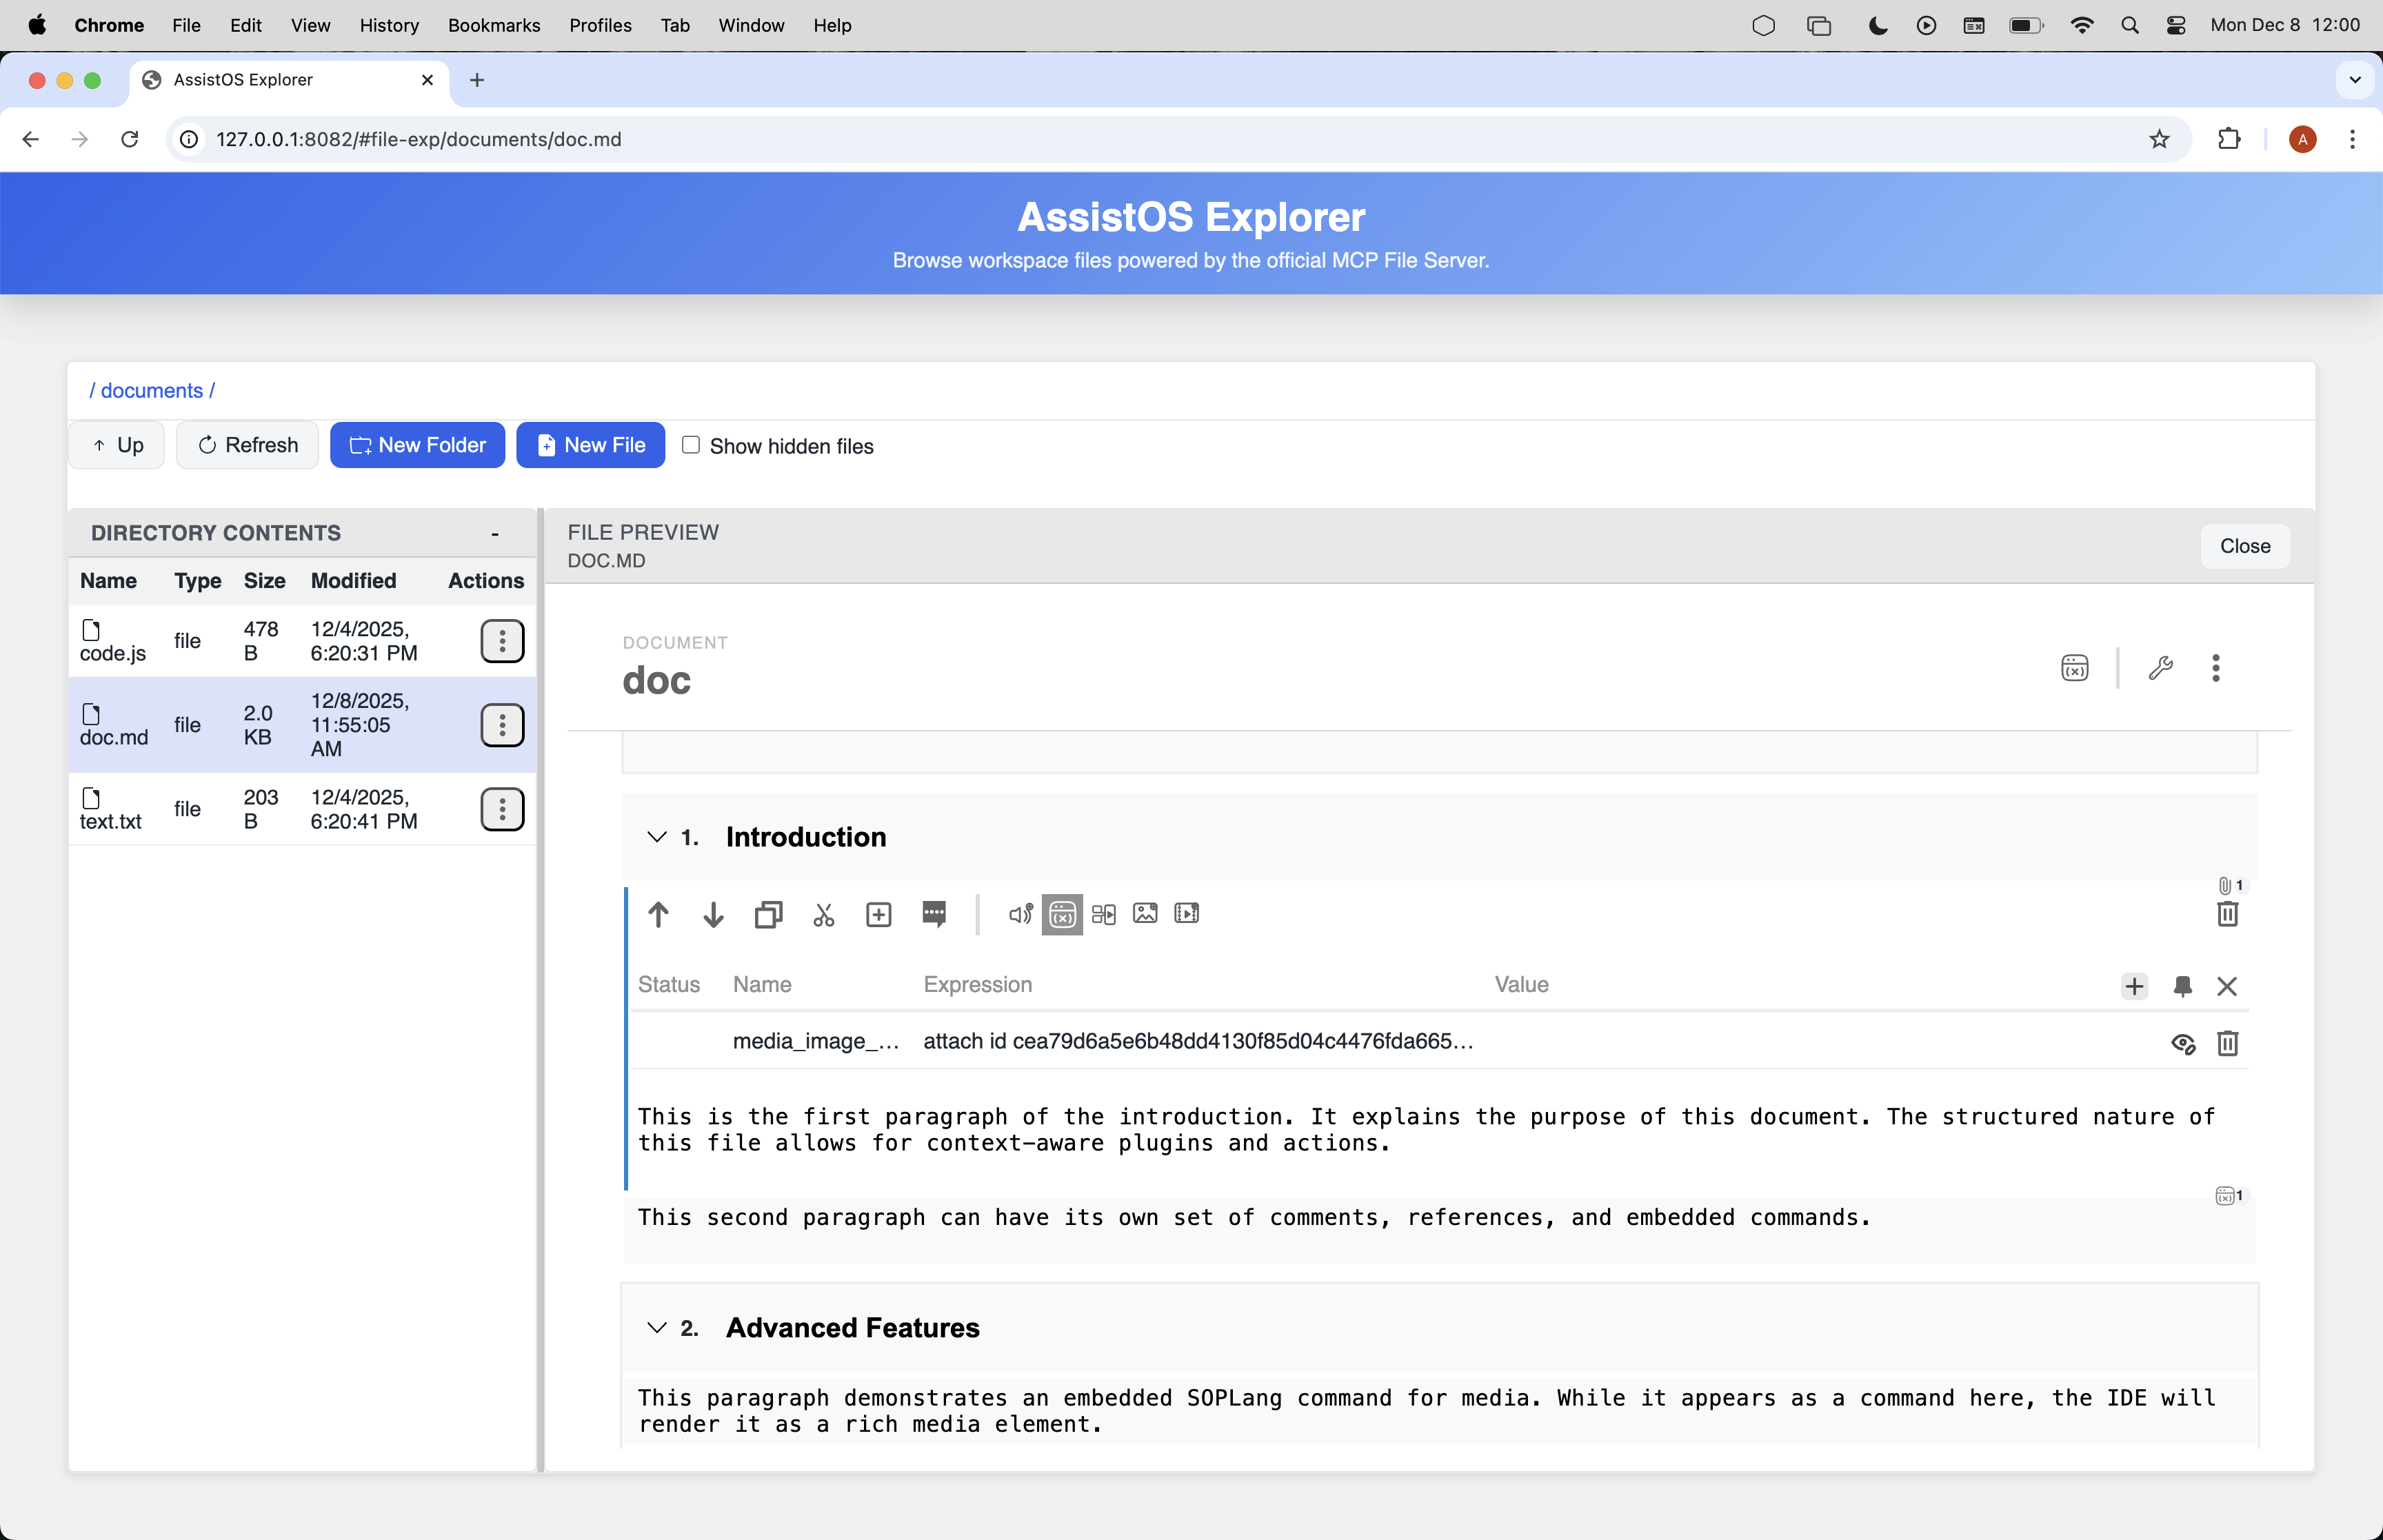Open the Bookmarks menu
The height and width of the screenshot is (1540, 2383).
(494, 25)
